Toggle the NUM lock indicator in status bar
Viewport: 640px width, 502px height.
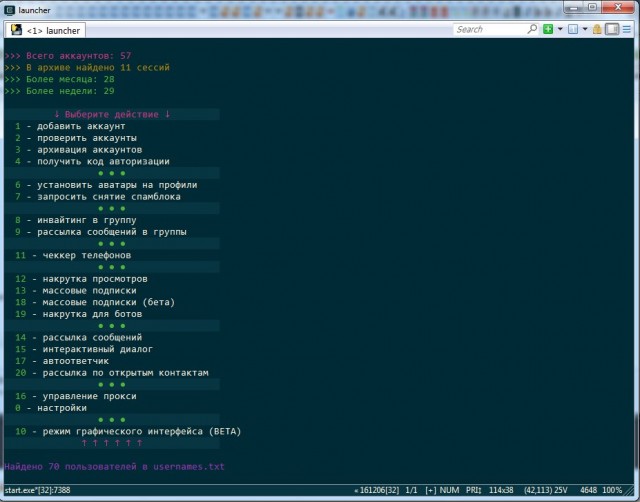click(x=450, y=491)
